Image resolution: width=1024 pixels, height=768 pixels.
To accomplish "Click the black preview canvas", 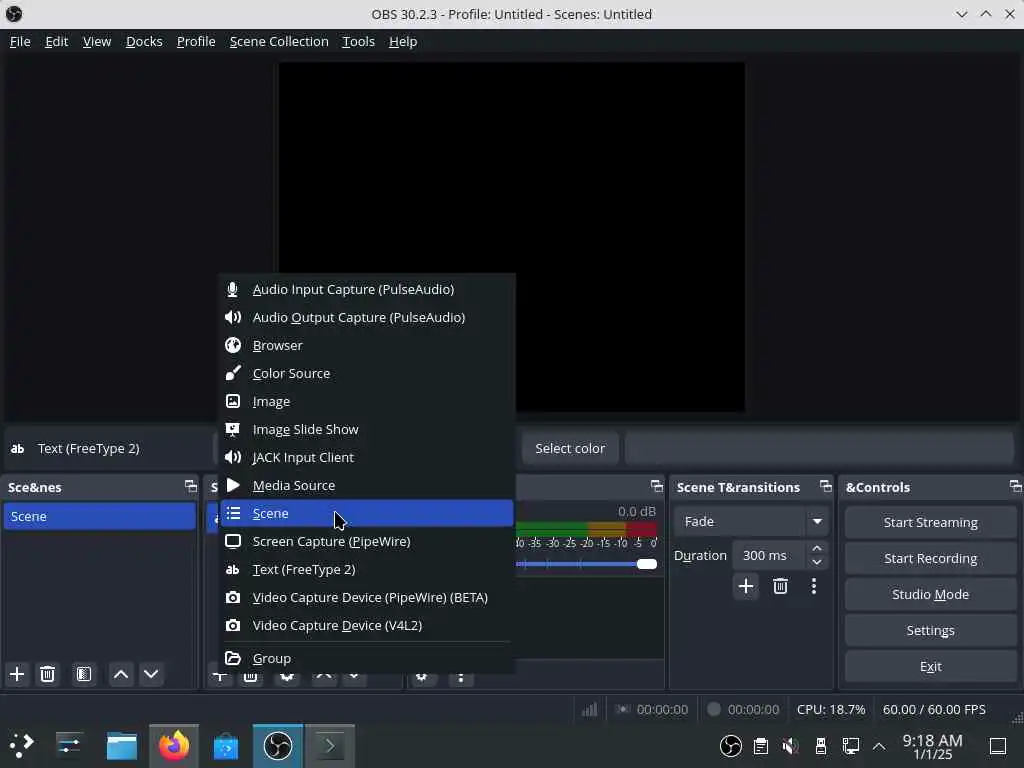I will 511,237.
